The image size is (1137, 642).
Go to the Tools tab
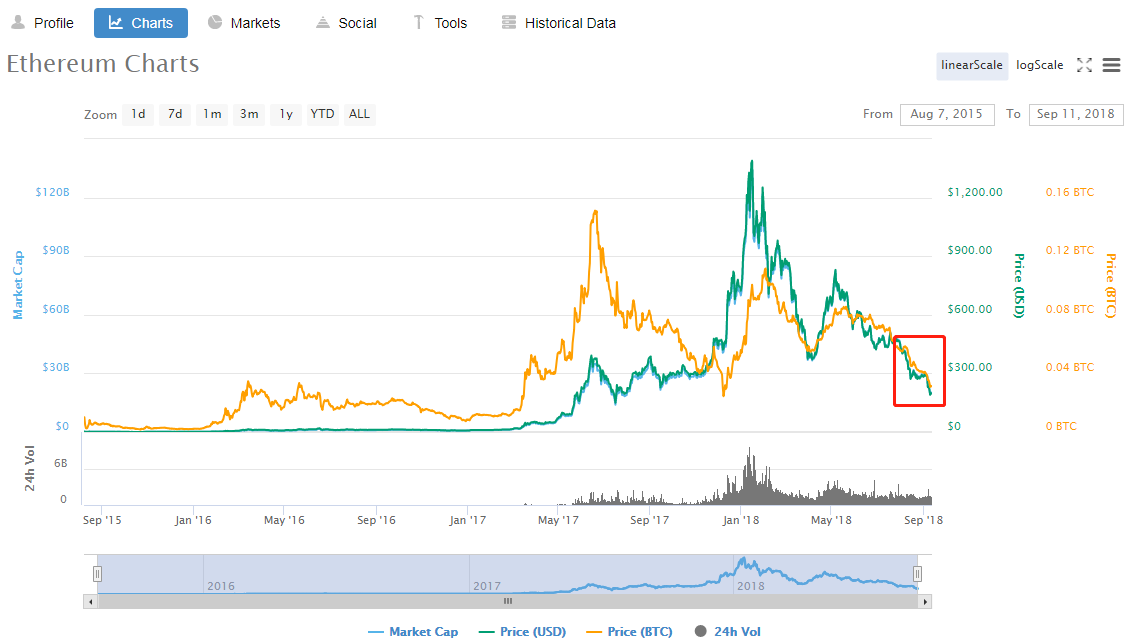click(440, 23)
